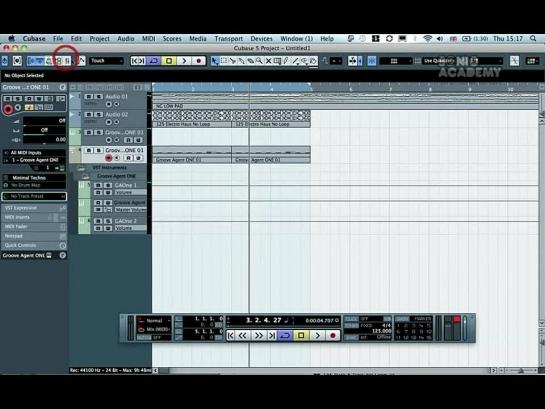The height and width of the screenshot is (409, 545).
Task: Open the All MIDI Inputs dropdown
Action: pos(34,153)
